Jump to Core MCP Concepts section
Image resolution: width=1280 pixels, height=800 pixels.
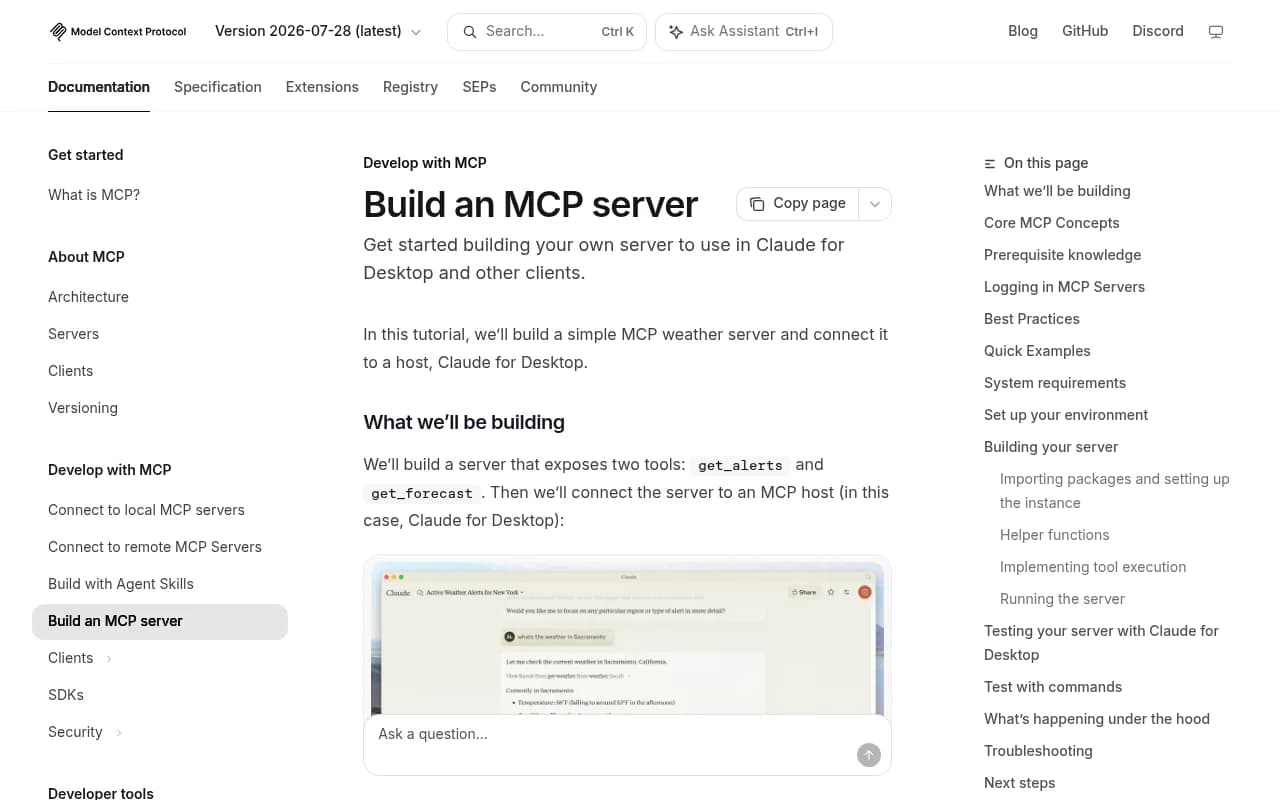1052,223
